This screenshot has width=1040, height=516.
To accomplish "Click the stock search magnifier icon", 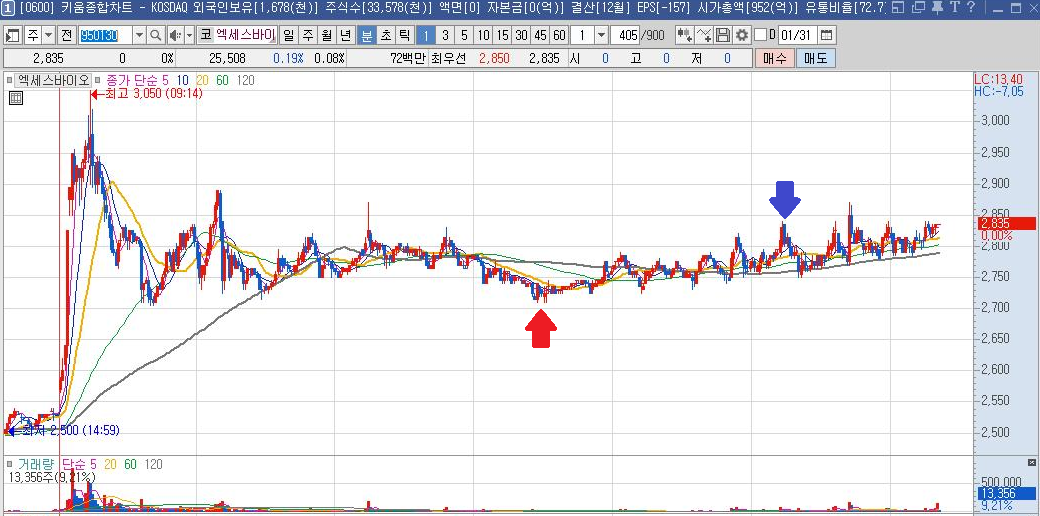I will pyautogui.click(x=156, y=35).
